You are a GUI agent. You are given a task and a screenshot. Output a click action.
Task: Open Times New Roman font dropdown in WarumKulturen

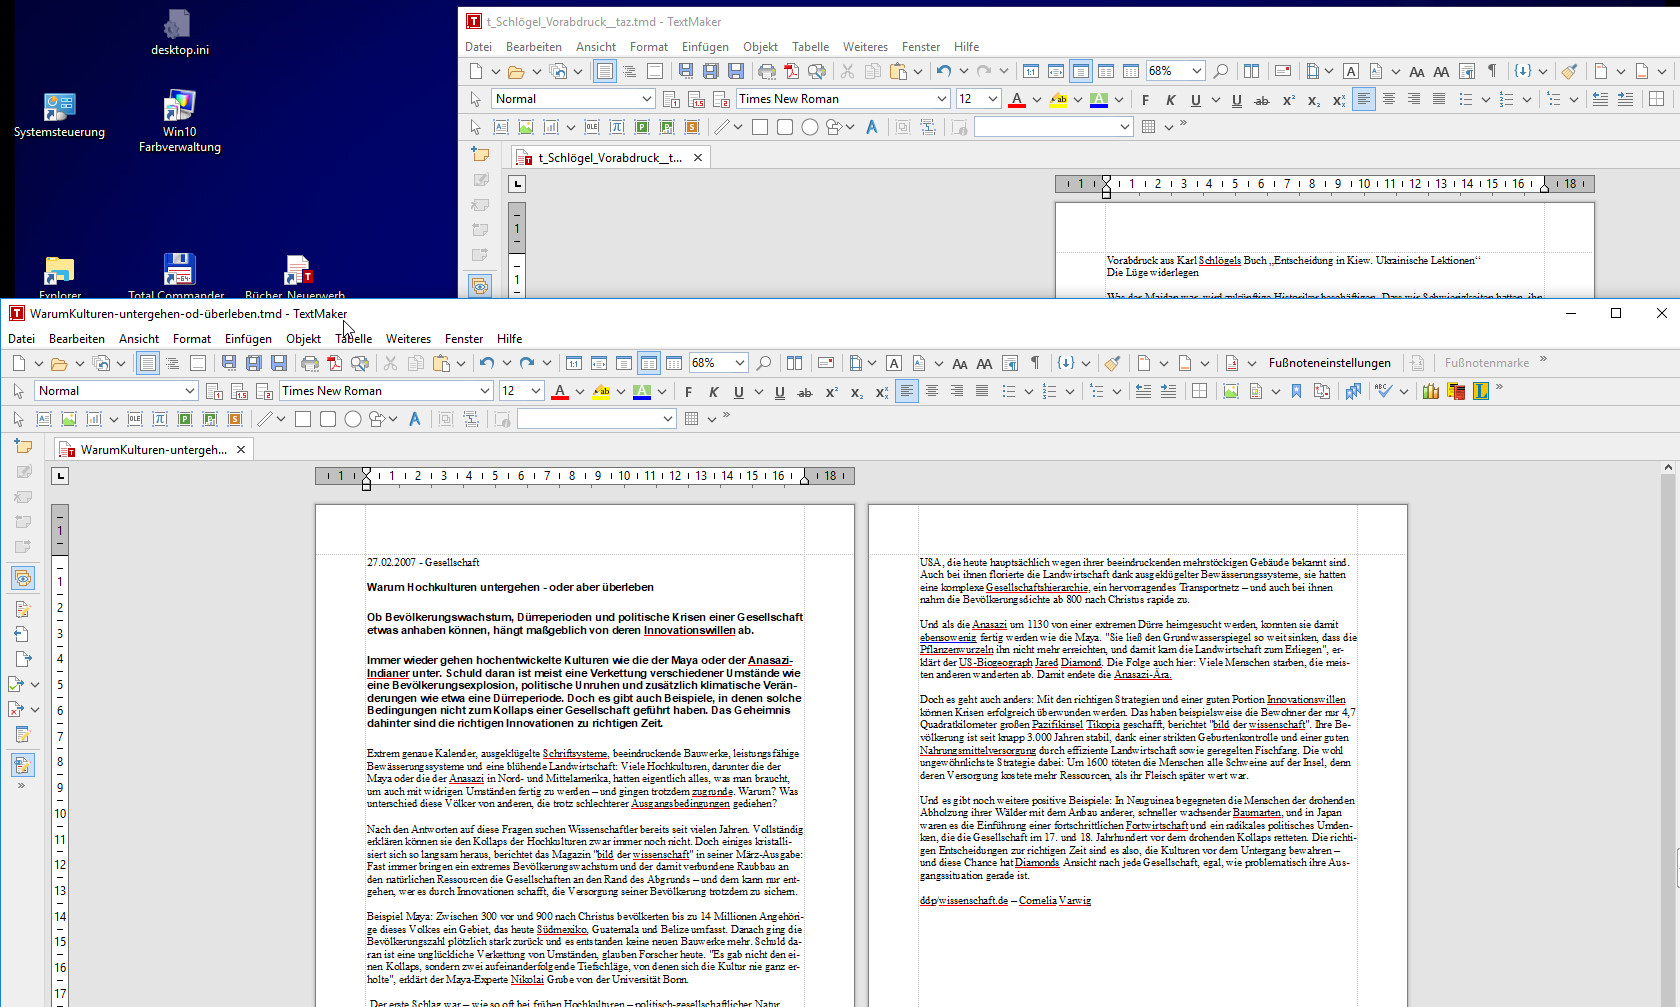484,391
